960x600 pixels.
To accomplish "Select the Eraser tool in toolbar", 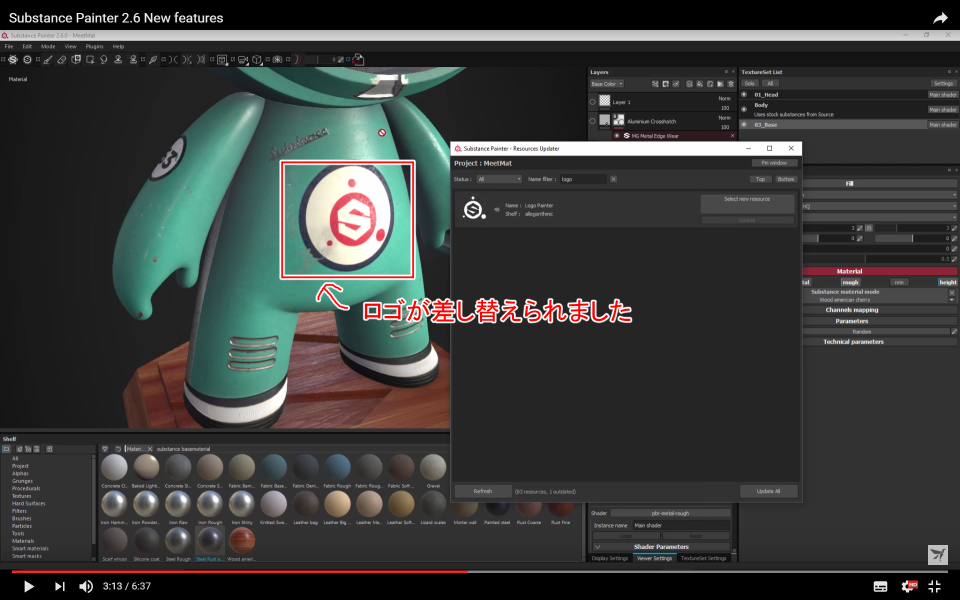I will tap(62, 59).
